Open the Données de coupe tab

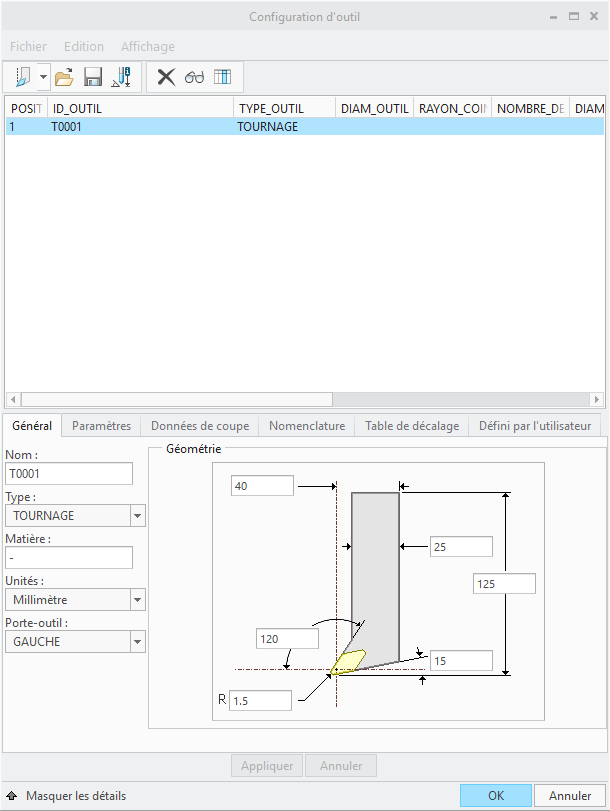[x=199, y=426]
